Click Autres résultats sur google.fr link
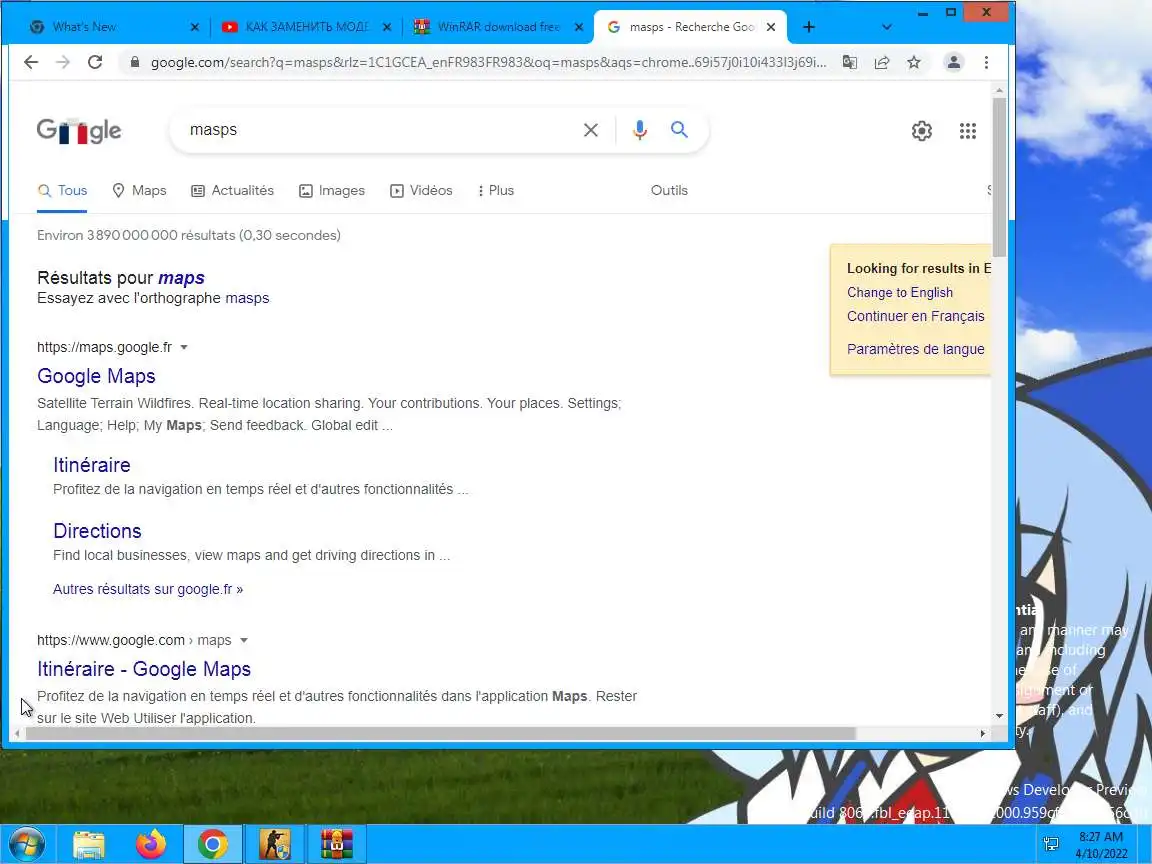Viewport: 1152px width, 864px height. coord(148,589)
